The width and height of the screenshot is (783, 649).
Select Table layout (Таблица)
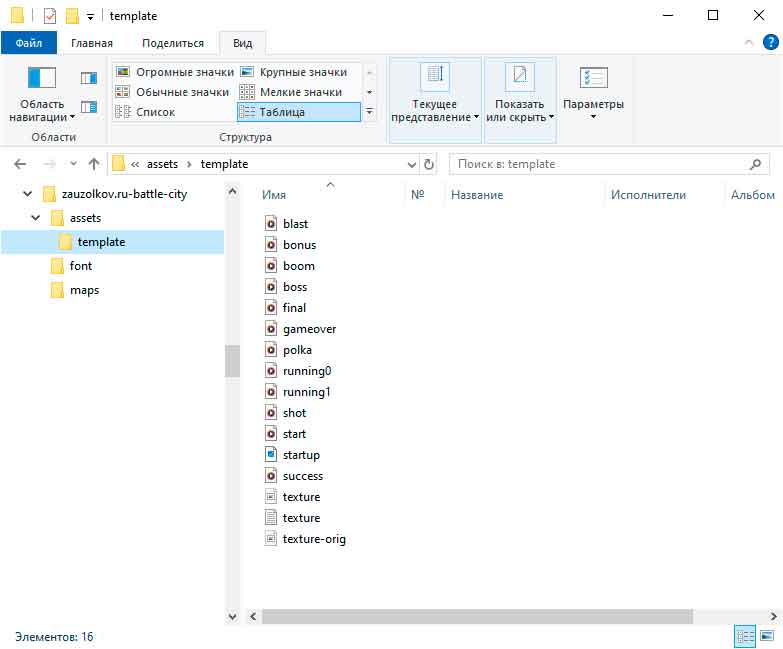(299, 112)
